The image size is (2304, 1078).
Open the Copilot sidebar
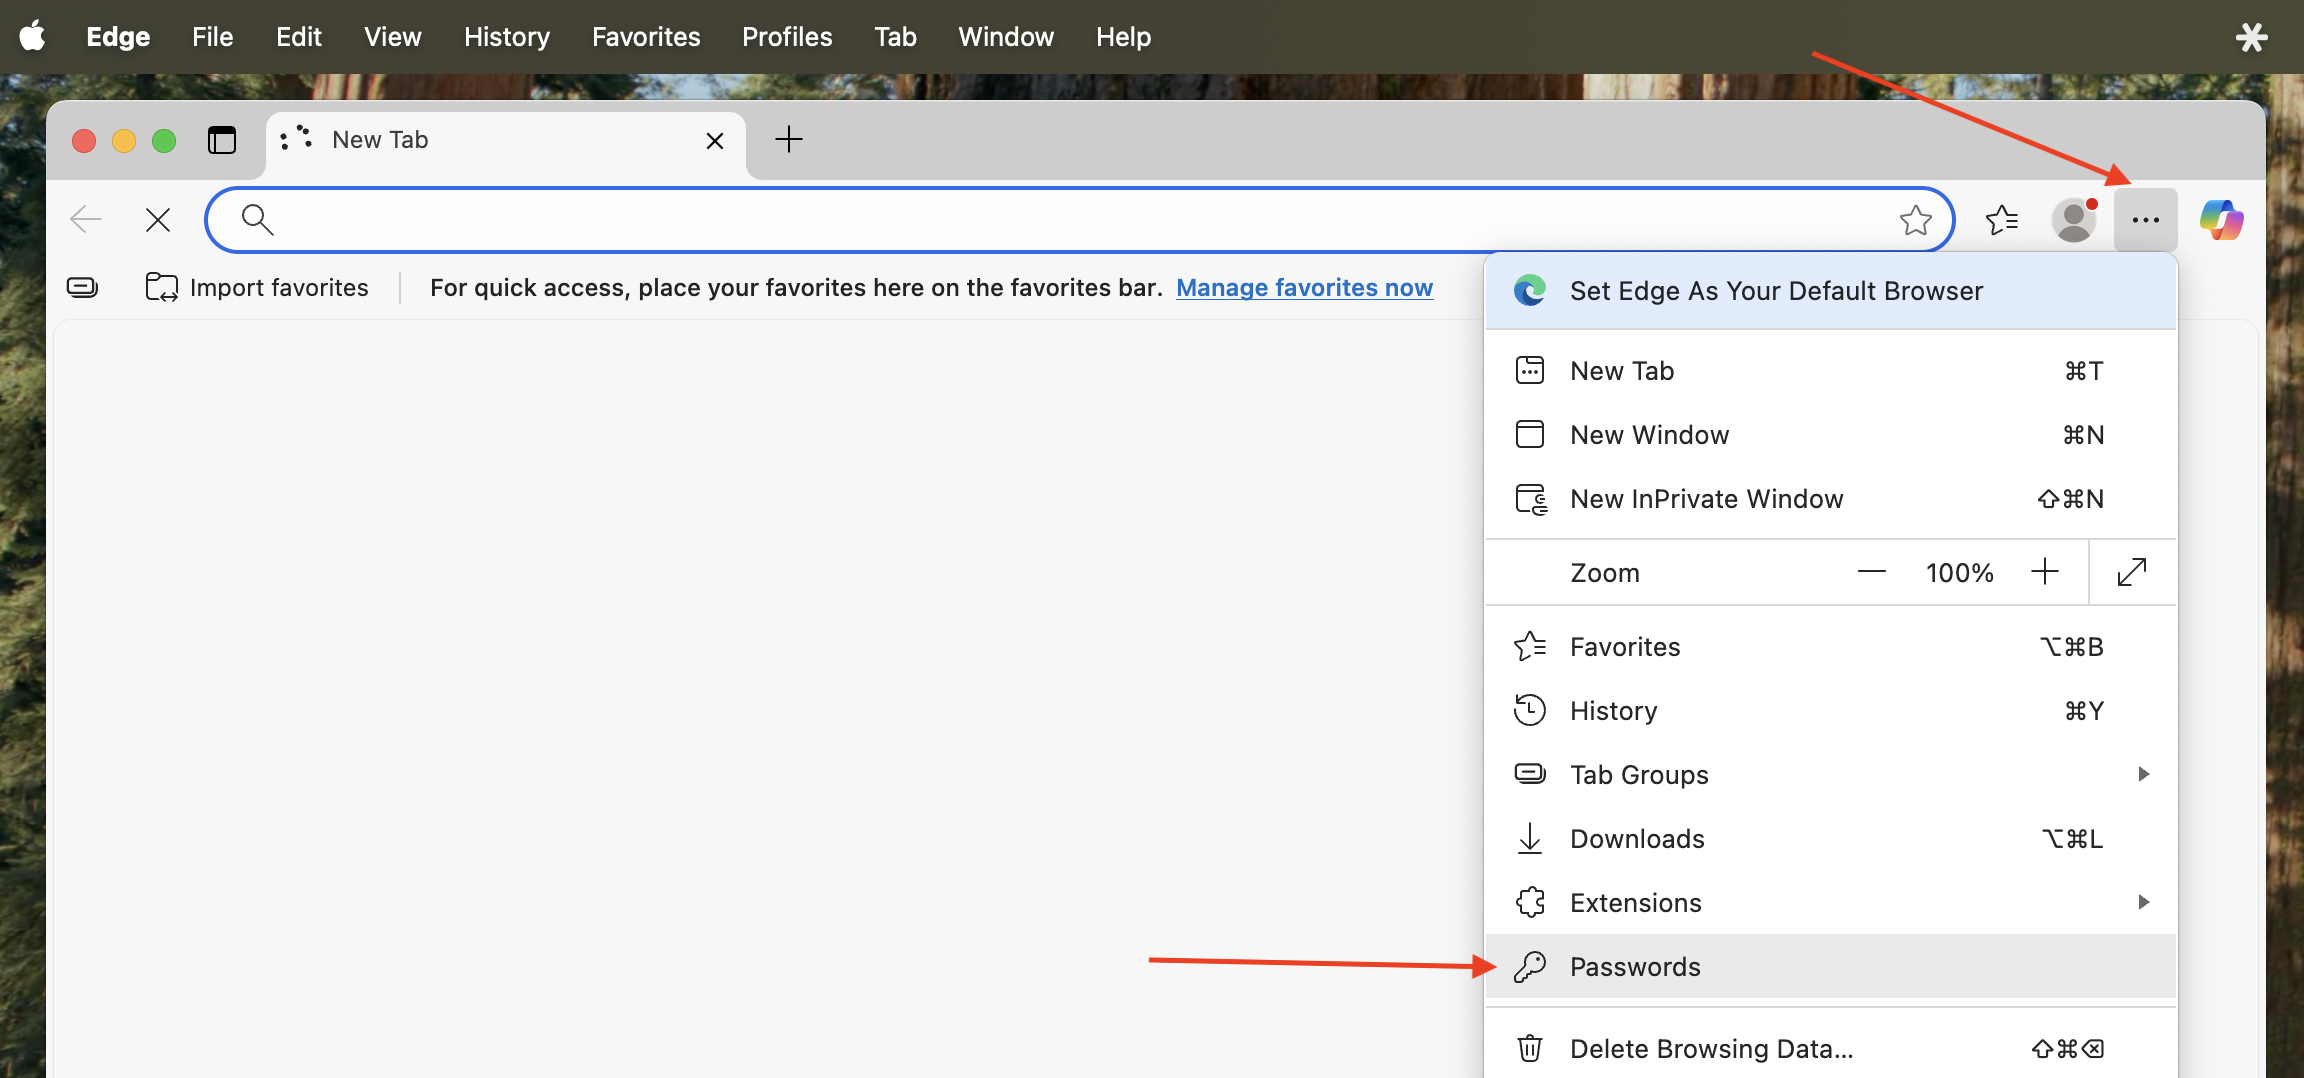[2222, 219]
